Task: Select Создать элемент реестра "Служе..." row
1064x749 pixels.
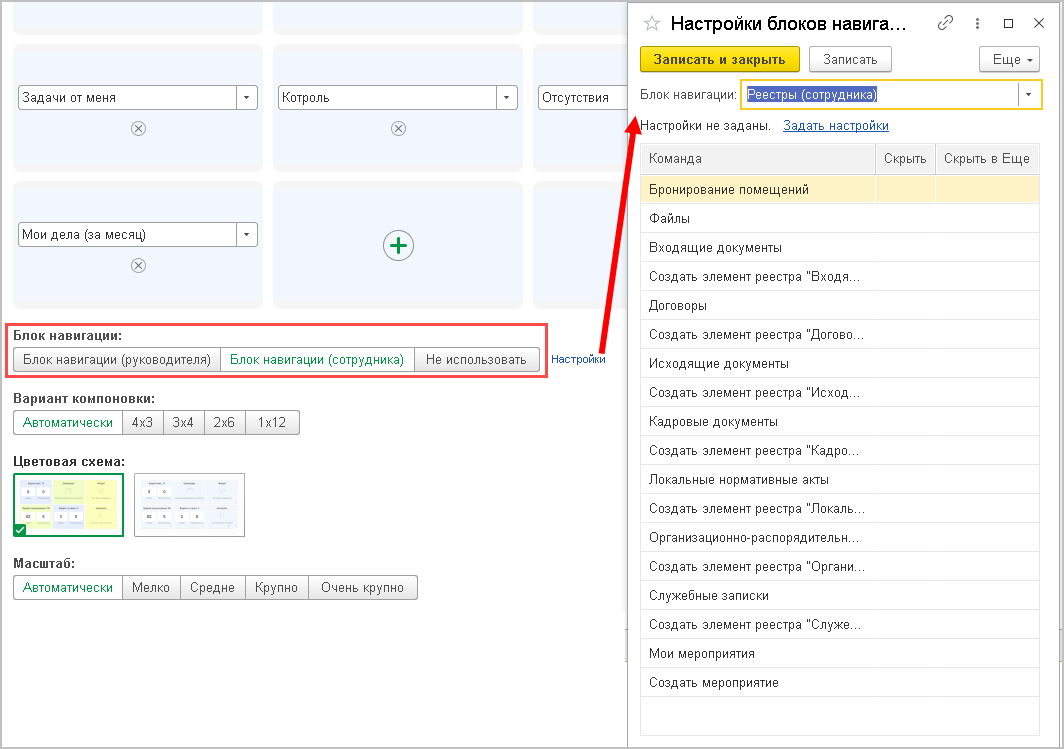Action: [840, 625]
